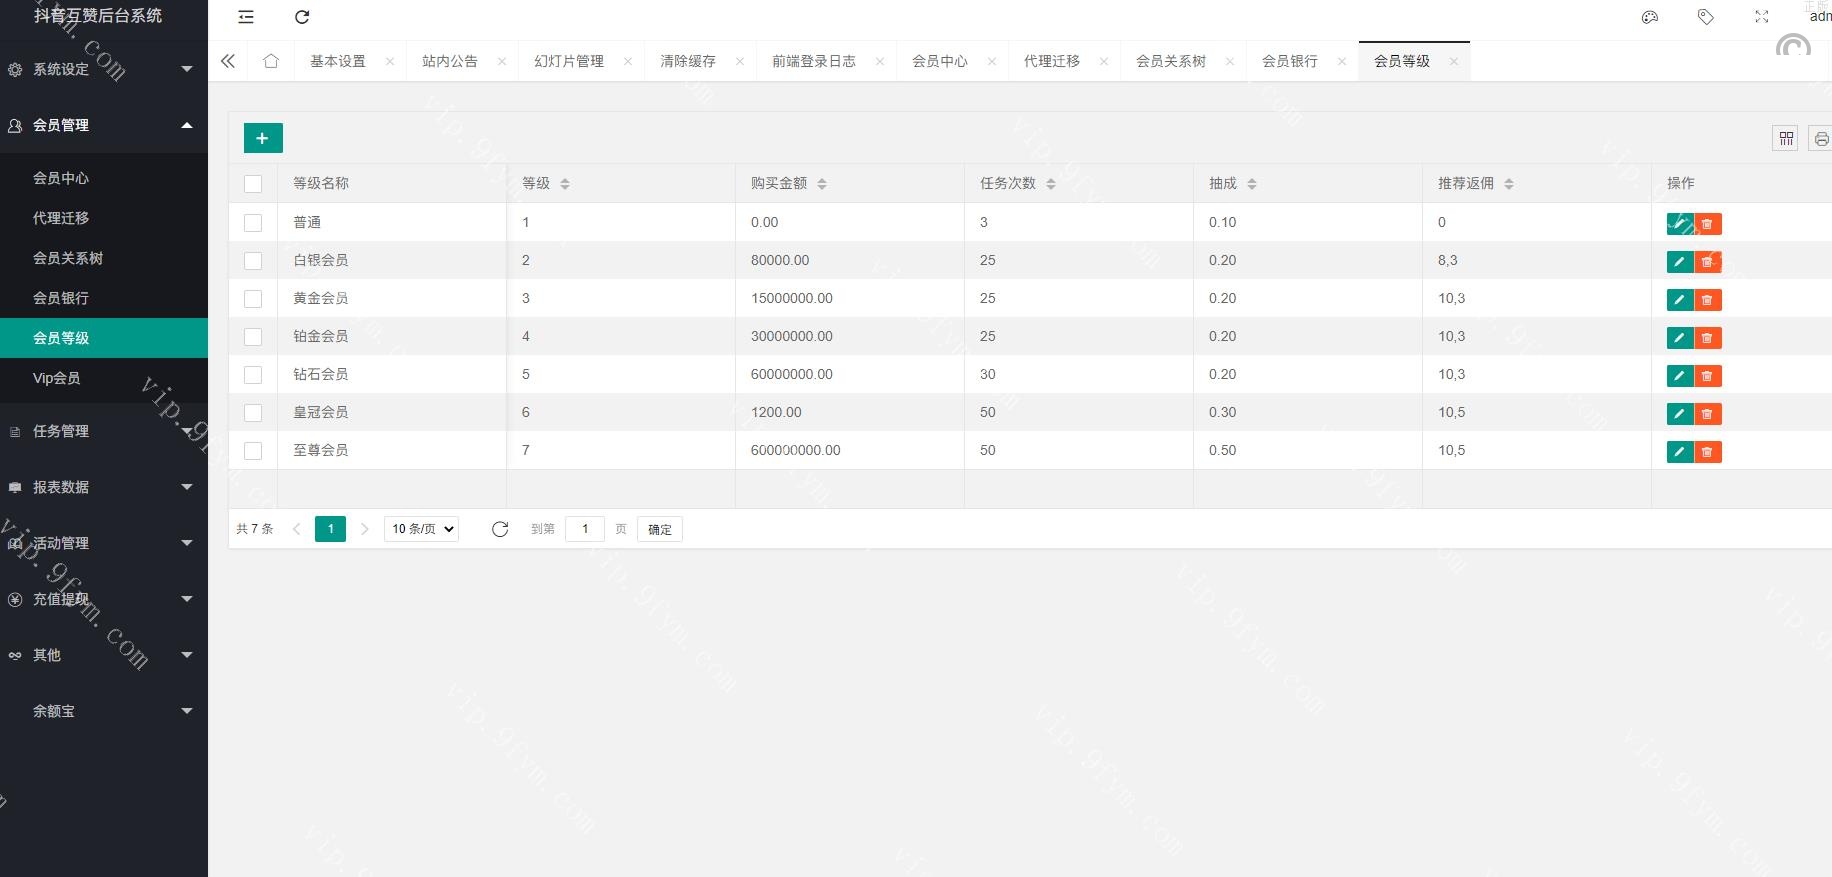Open the 10 条/页 page size dropdown

pyautogui.click(x=421, y=529)
